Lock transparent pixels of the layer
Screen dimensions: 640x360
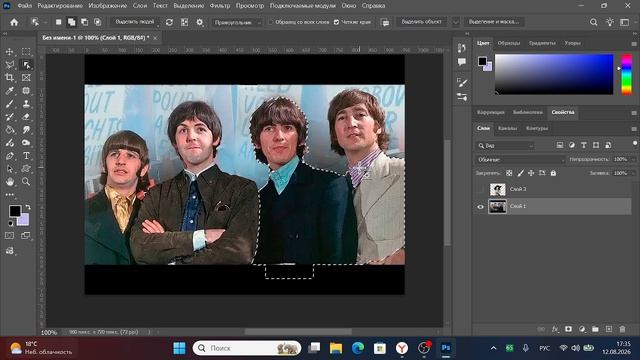pos(509,173)
